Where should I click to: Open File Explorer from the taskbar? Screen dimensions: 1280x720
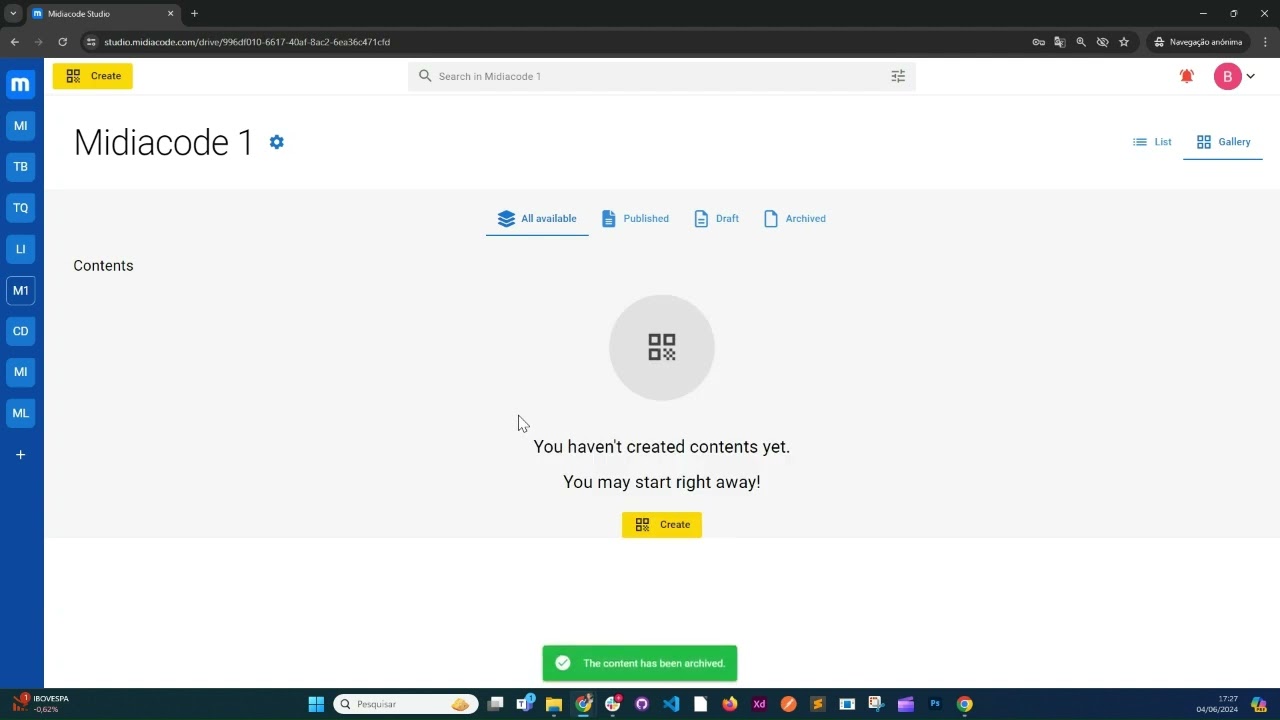point(554,704)
